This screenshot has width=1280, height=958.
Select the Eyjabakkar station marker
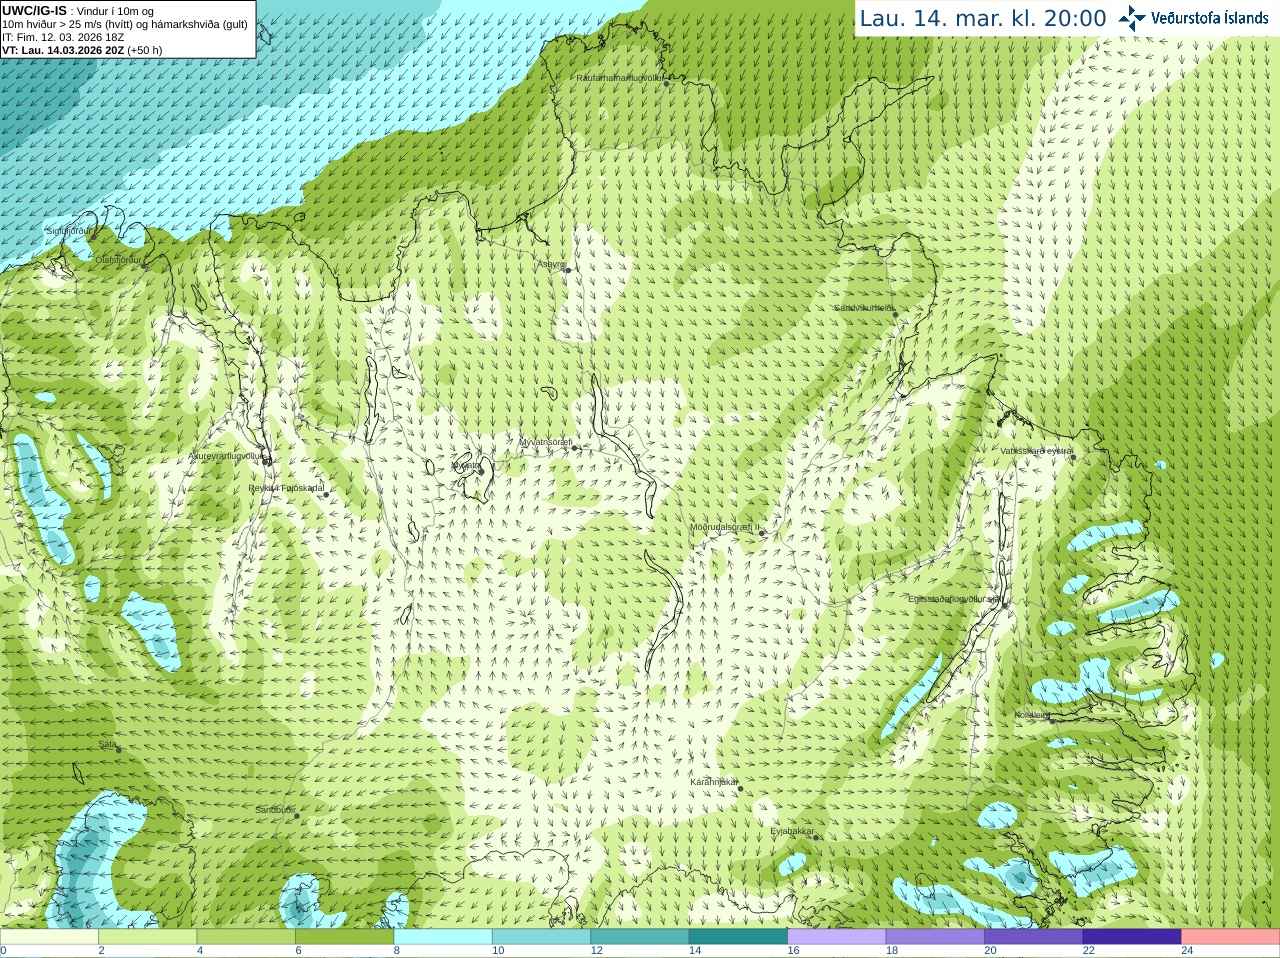(816, 837)
